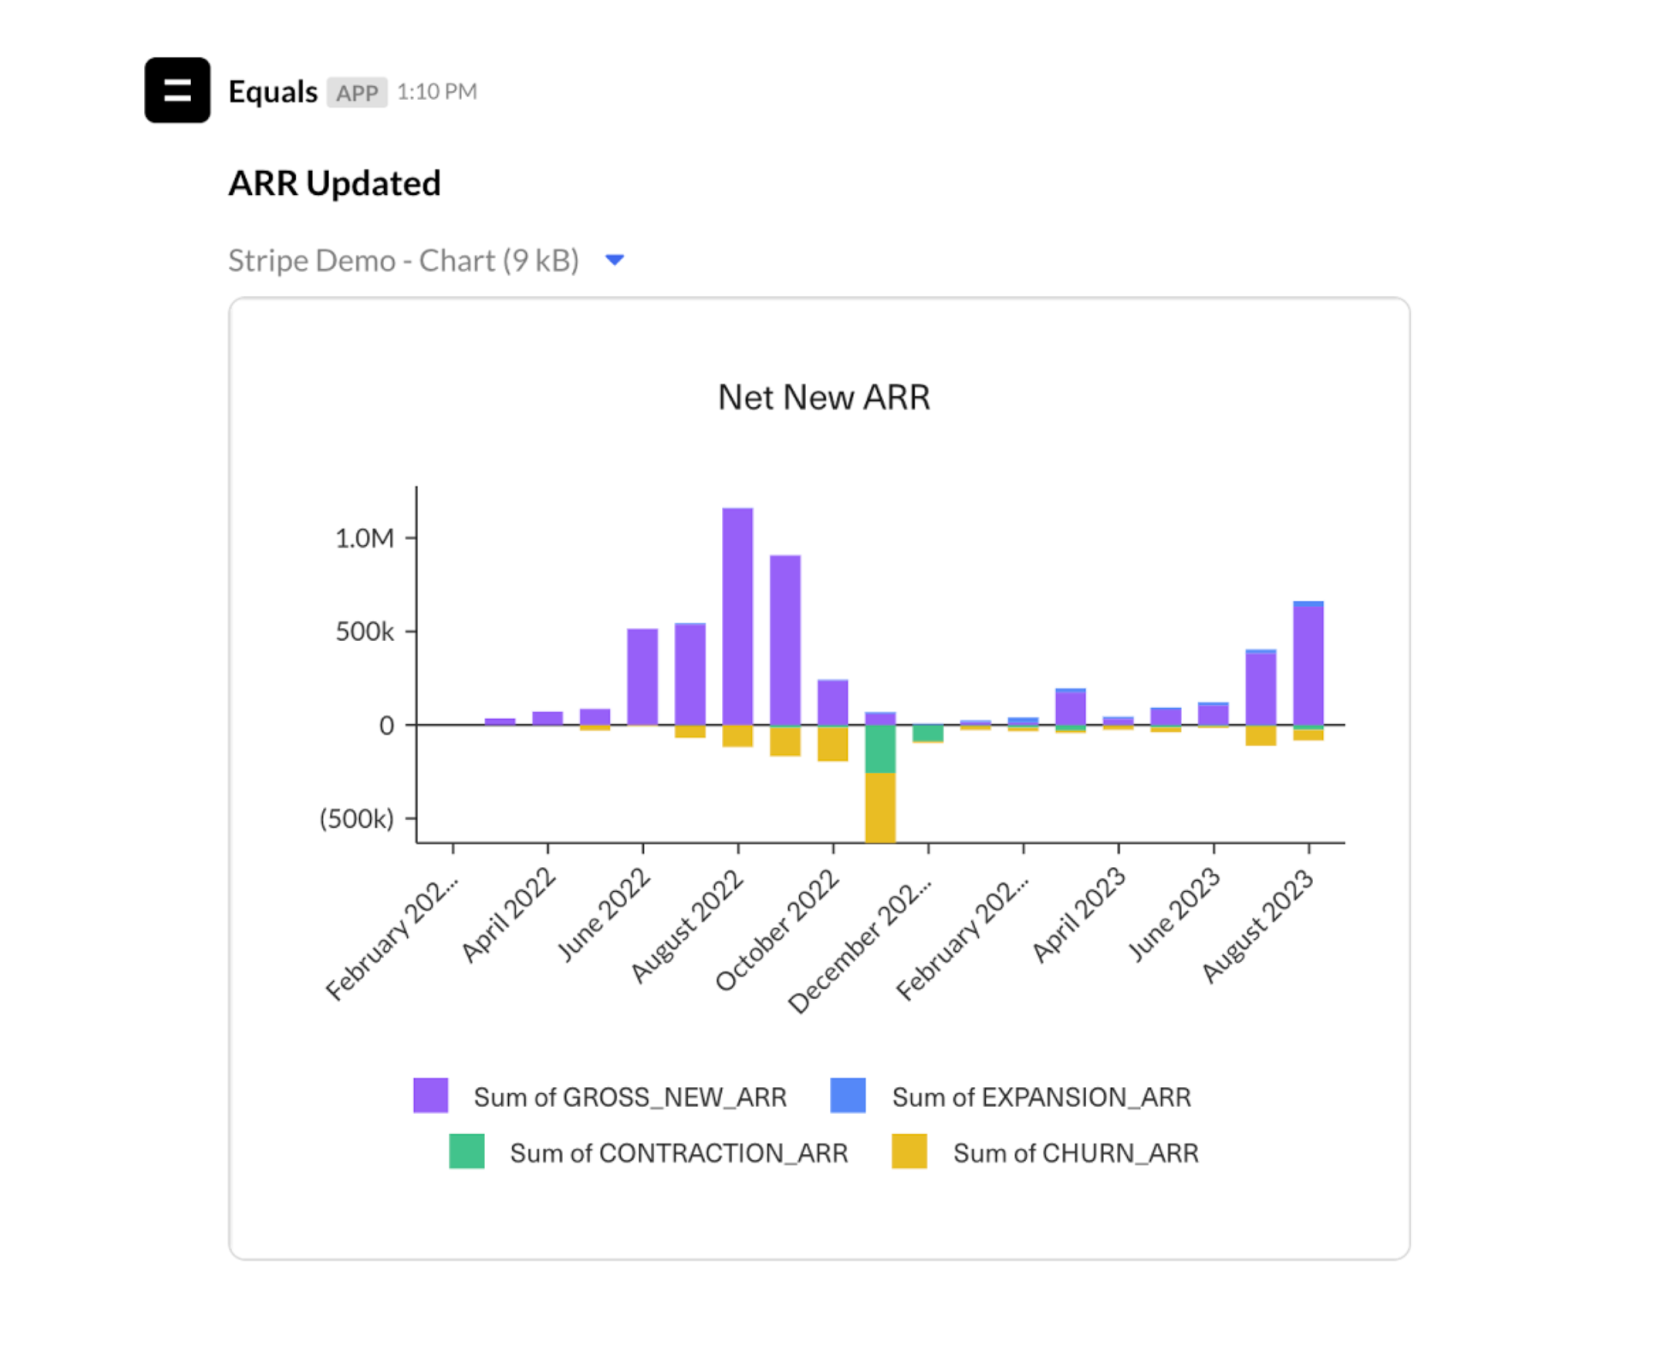The width and height of the screenshot is (1680, 1354).
Task: Click the June 2022 x-axis label
Action: click(604, 914)
